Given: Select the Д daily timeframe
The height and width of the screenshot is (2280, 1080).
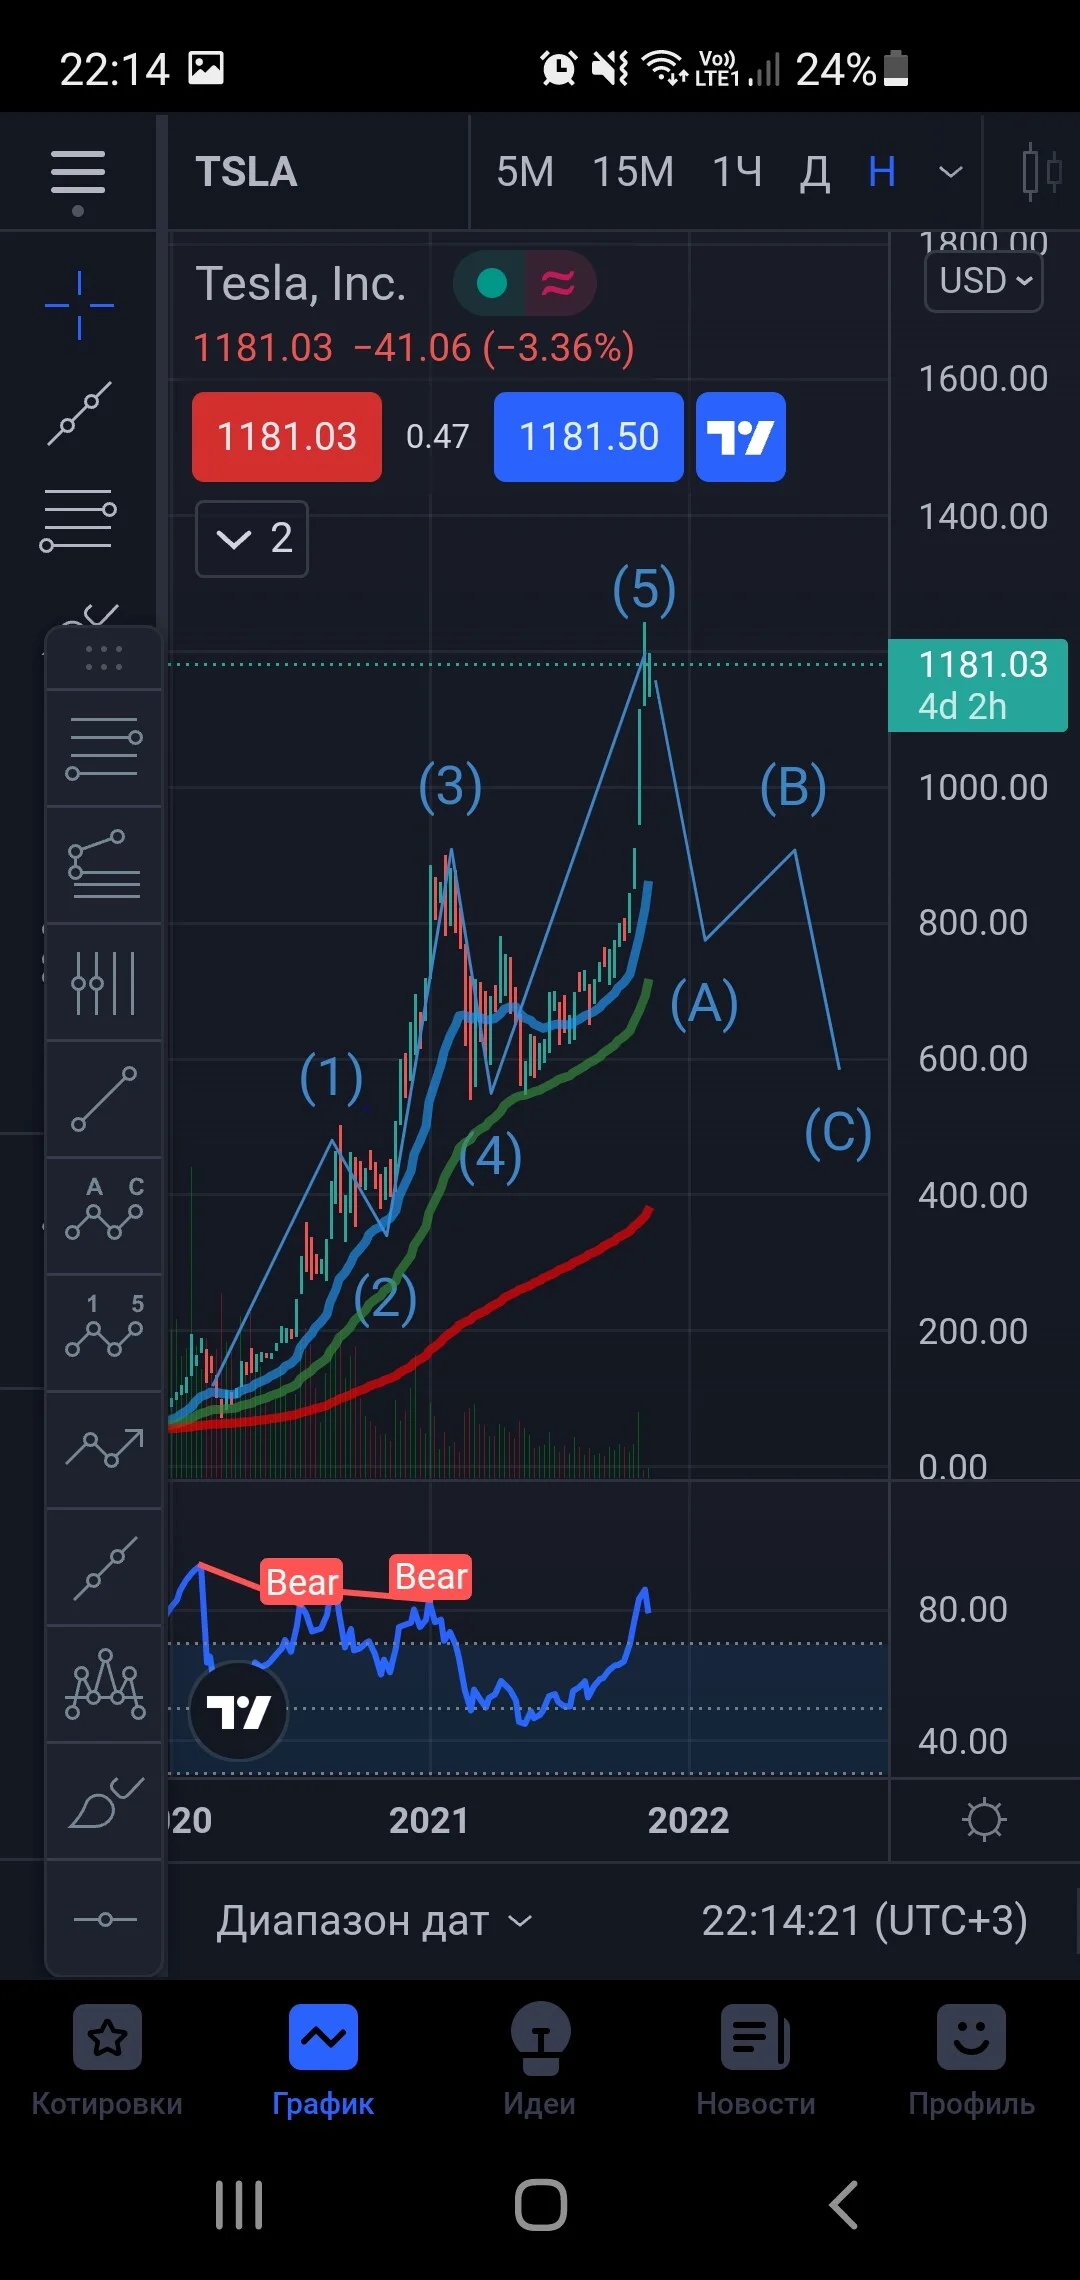Looking at the screenshot, I should click(815, 173).
